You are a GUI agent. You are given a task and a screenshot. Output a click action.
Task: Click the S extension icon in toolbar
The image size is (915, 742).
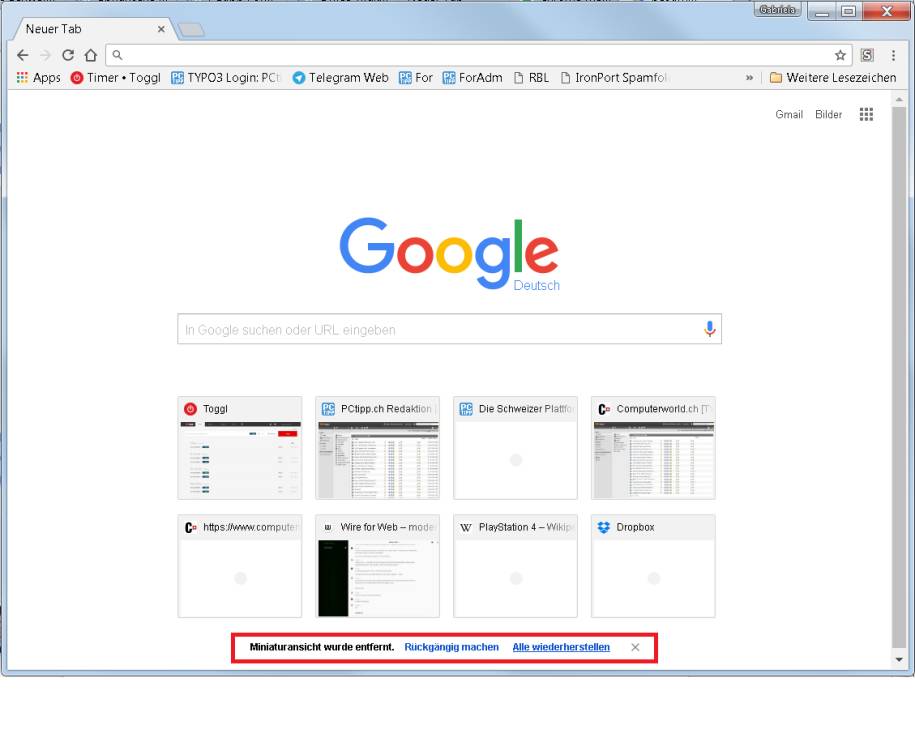pyautogui.click(x=867, y=55)
